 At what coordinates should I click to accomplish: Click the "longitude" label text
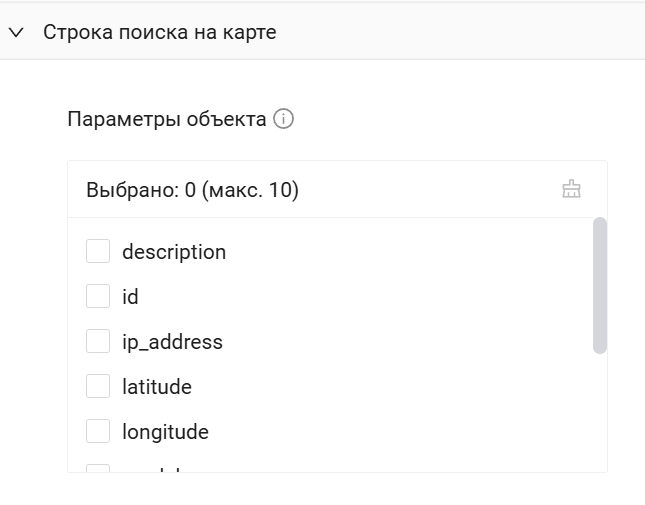165,432
